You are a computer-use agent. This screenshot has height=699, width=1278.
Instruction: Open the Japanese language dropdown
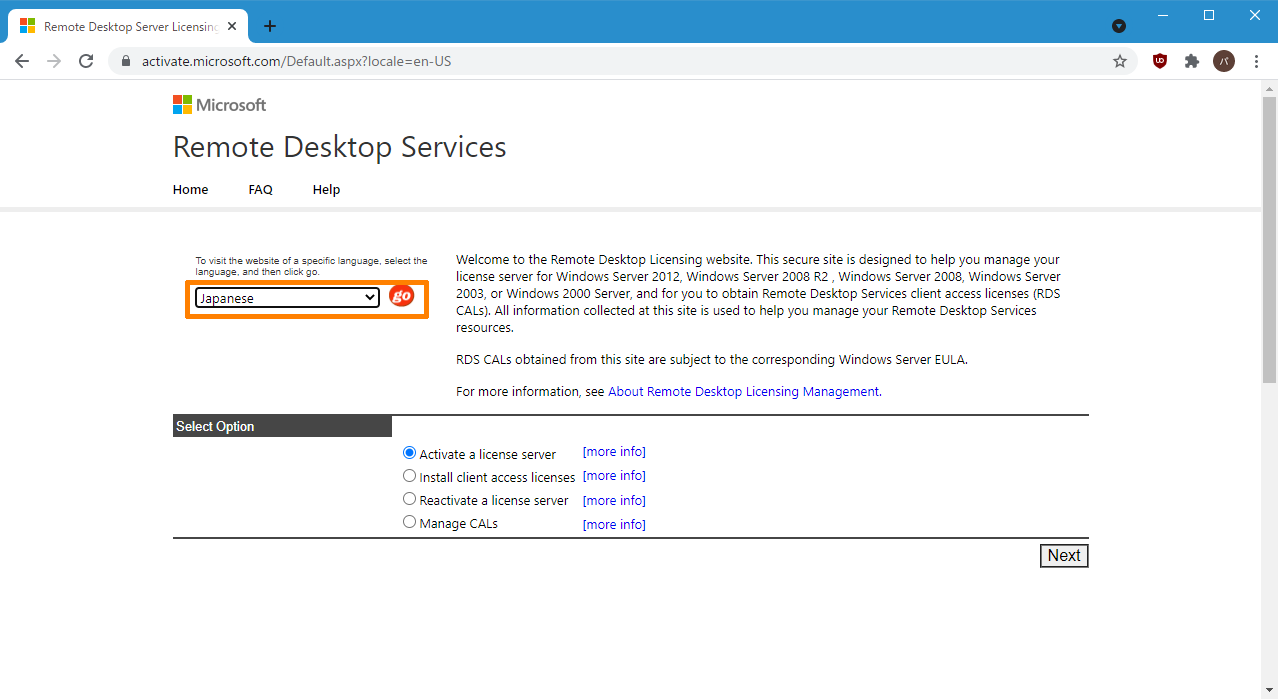pyautogui.click(x=287, y=298)
